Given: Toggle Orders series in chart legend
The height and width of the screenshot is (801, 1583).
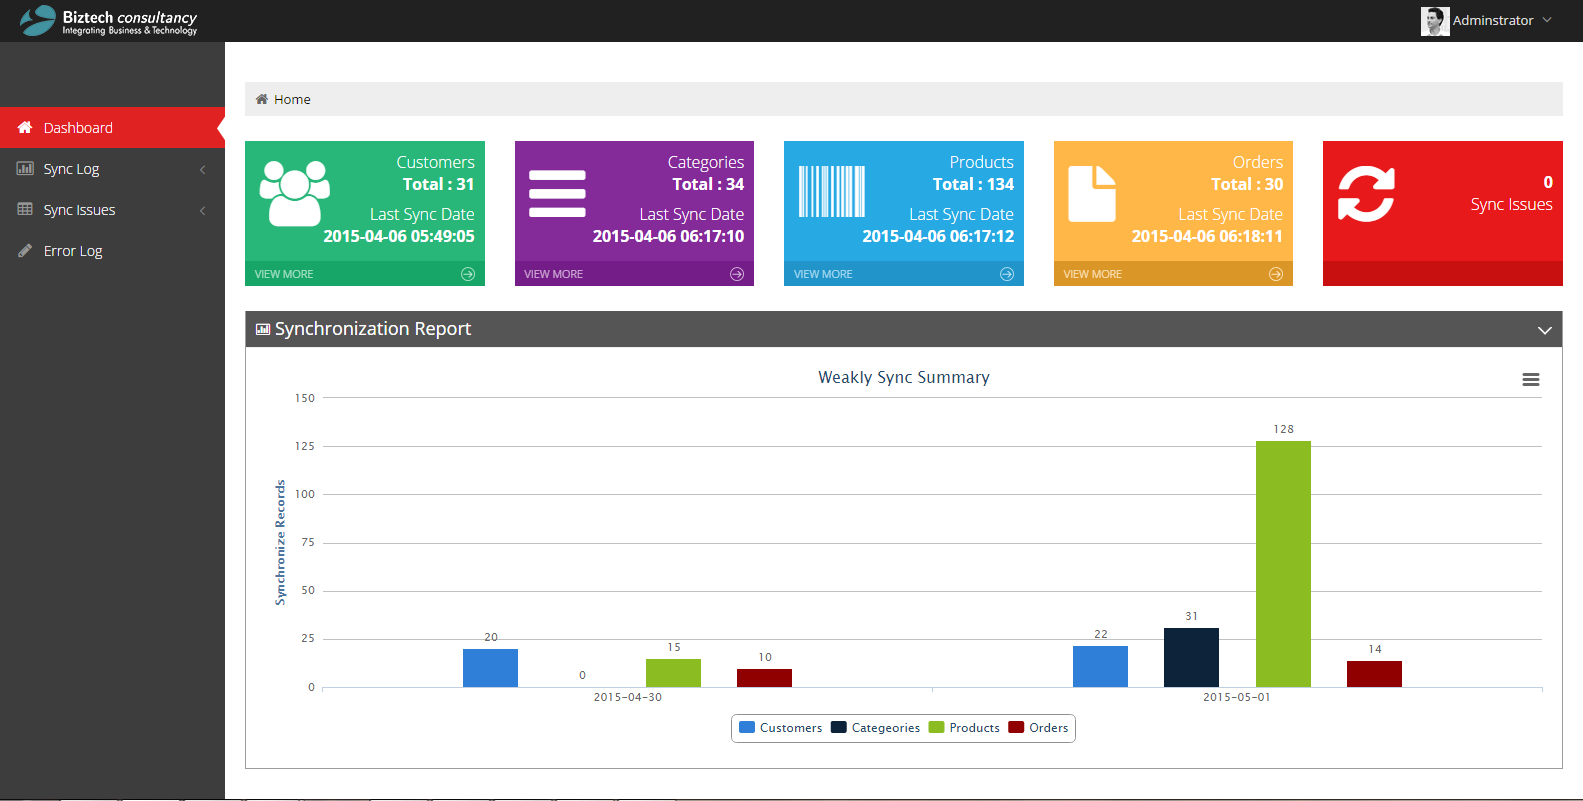Looking at the screenshot, I should 1038,728.
